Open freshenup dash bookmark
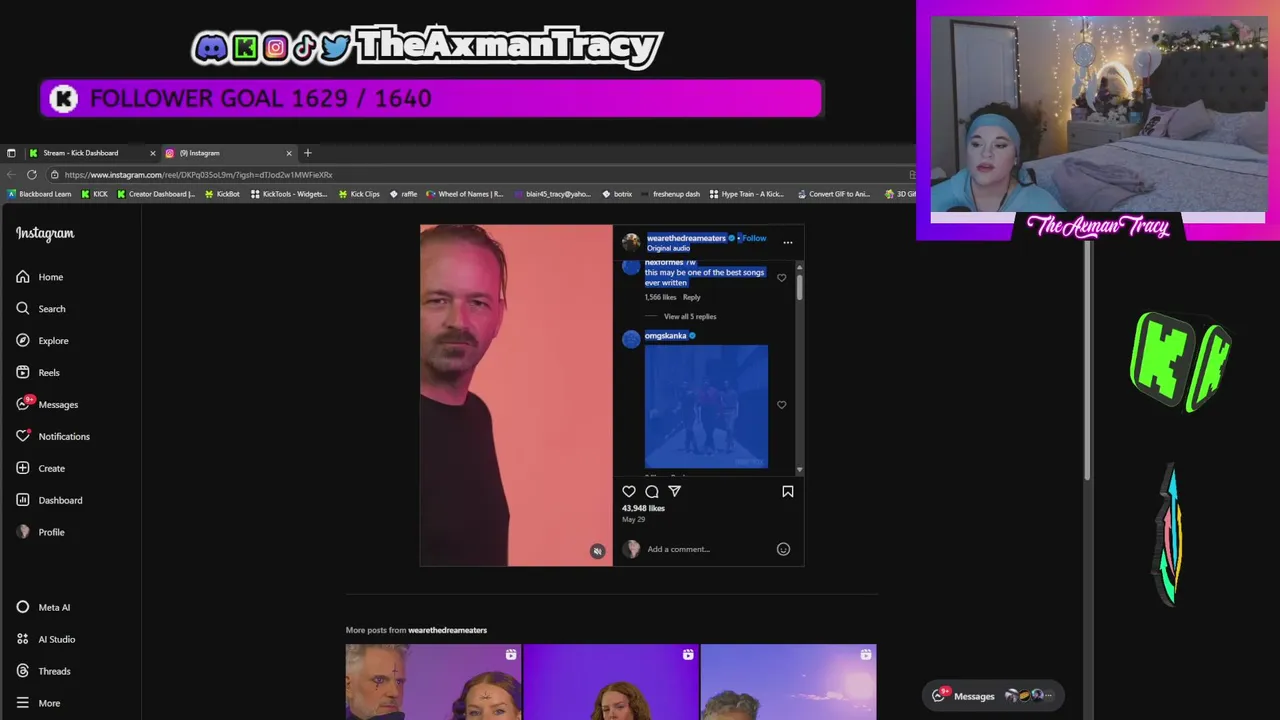This screenshot has height=720, width=1280. (x=670, y=194)
